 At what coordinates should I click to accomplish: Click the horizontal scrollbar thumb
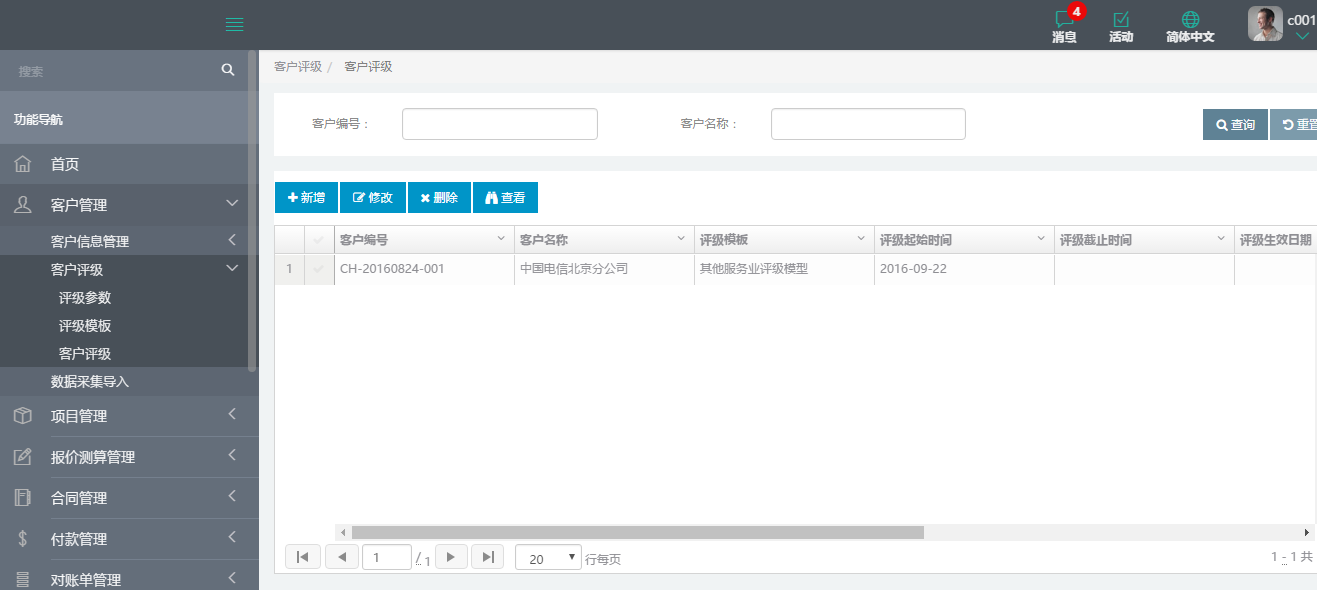pos(638,533)
